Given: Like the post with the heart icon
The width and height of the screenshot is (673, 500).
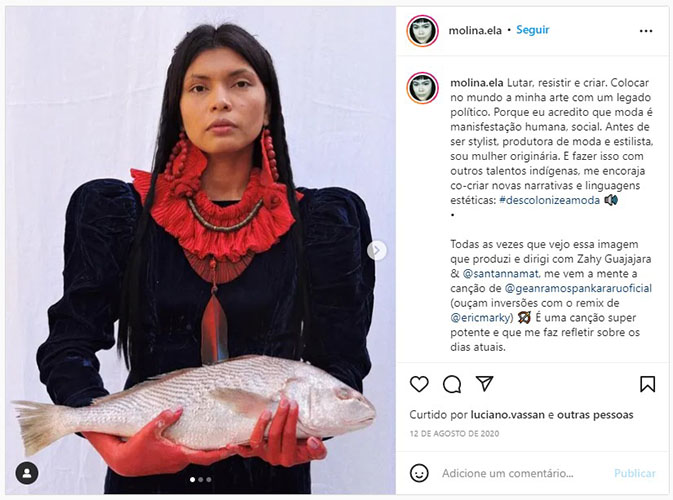Looking at the screenshot, I should (419, 384).
